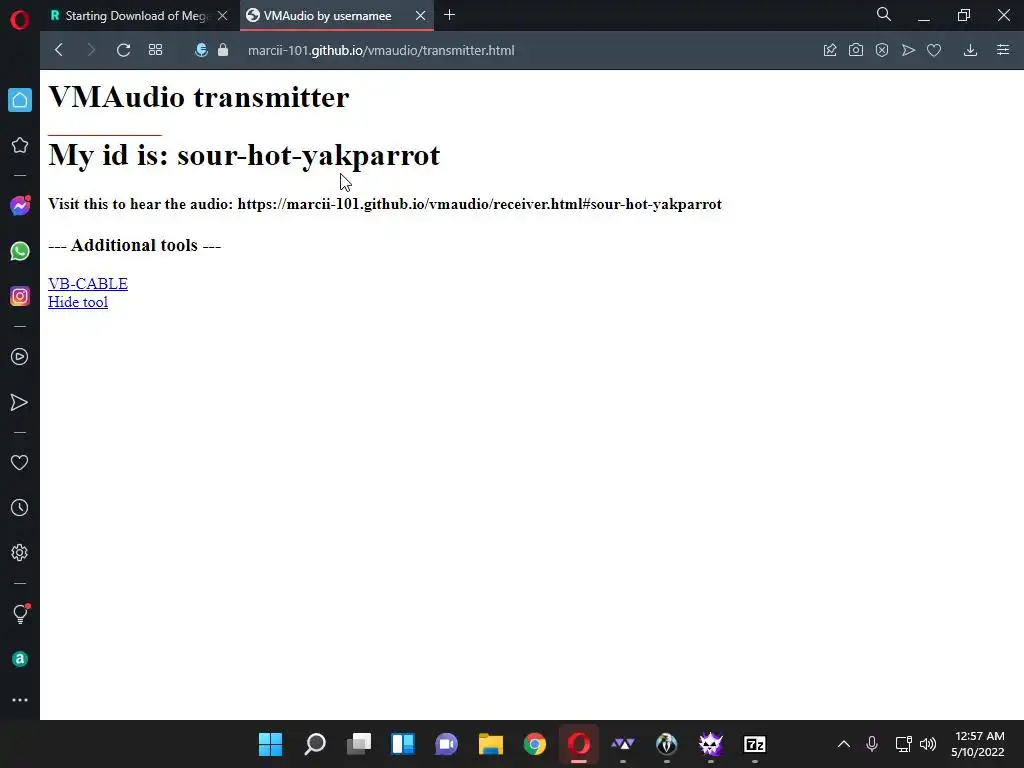The image size is (1024, 768).
Task: Reload the current page
Action: [x=123, y=50]
